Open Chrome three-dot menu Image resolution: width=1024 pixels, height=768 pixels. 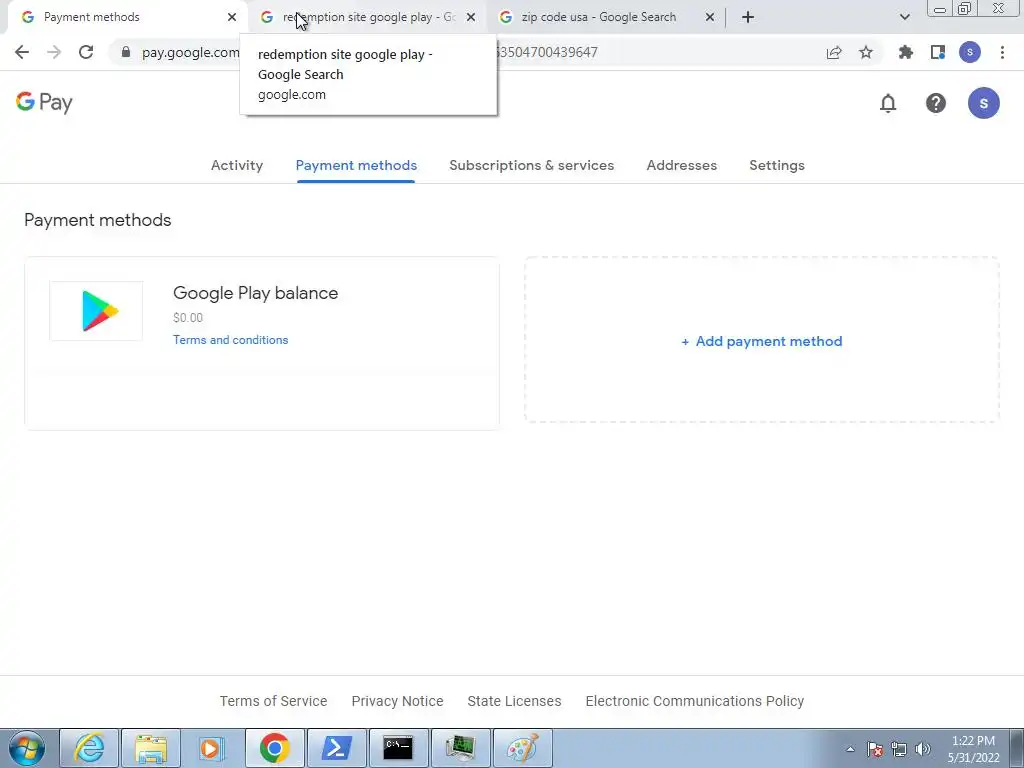tap(1002, 52)
